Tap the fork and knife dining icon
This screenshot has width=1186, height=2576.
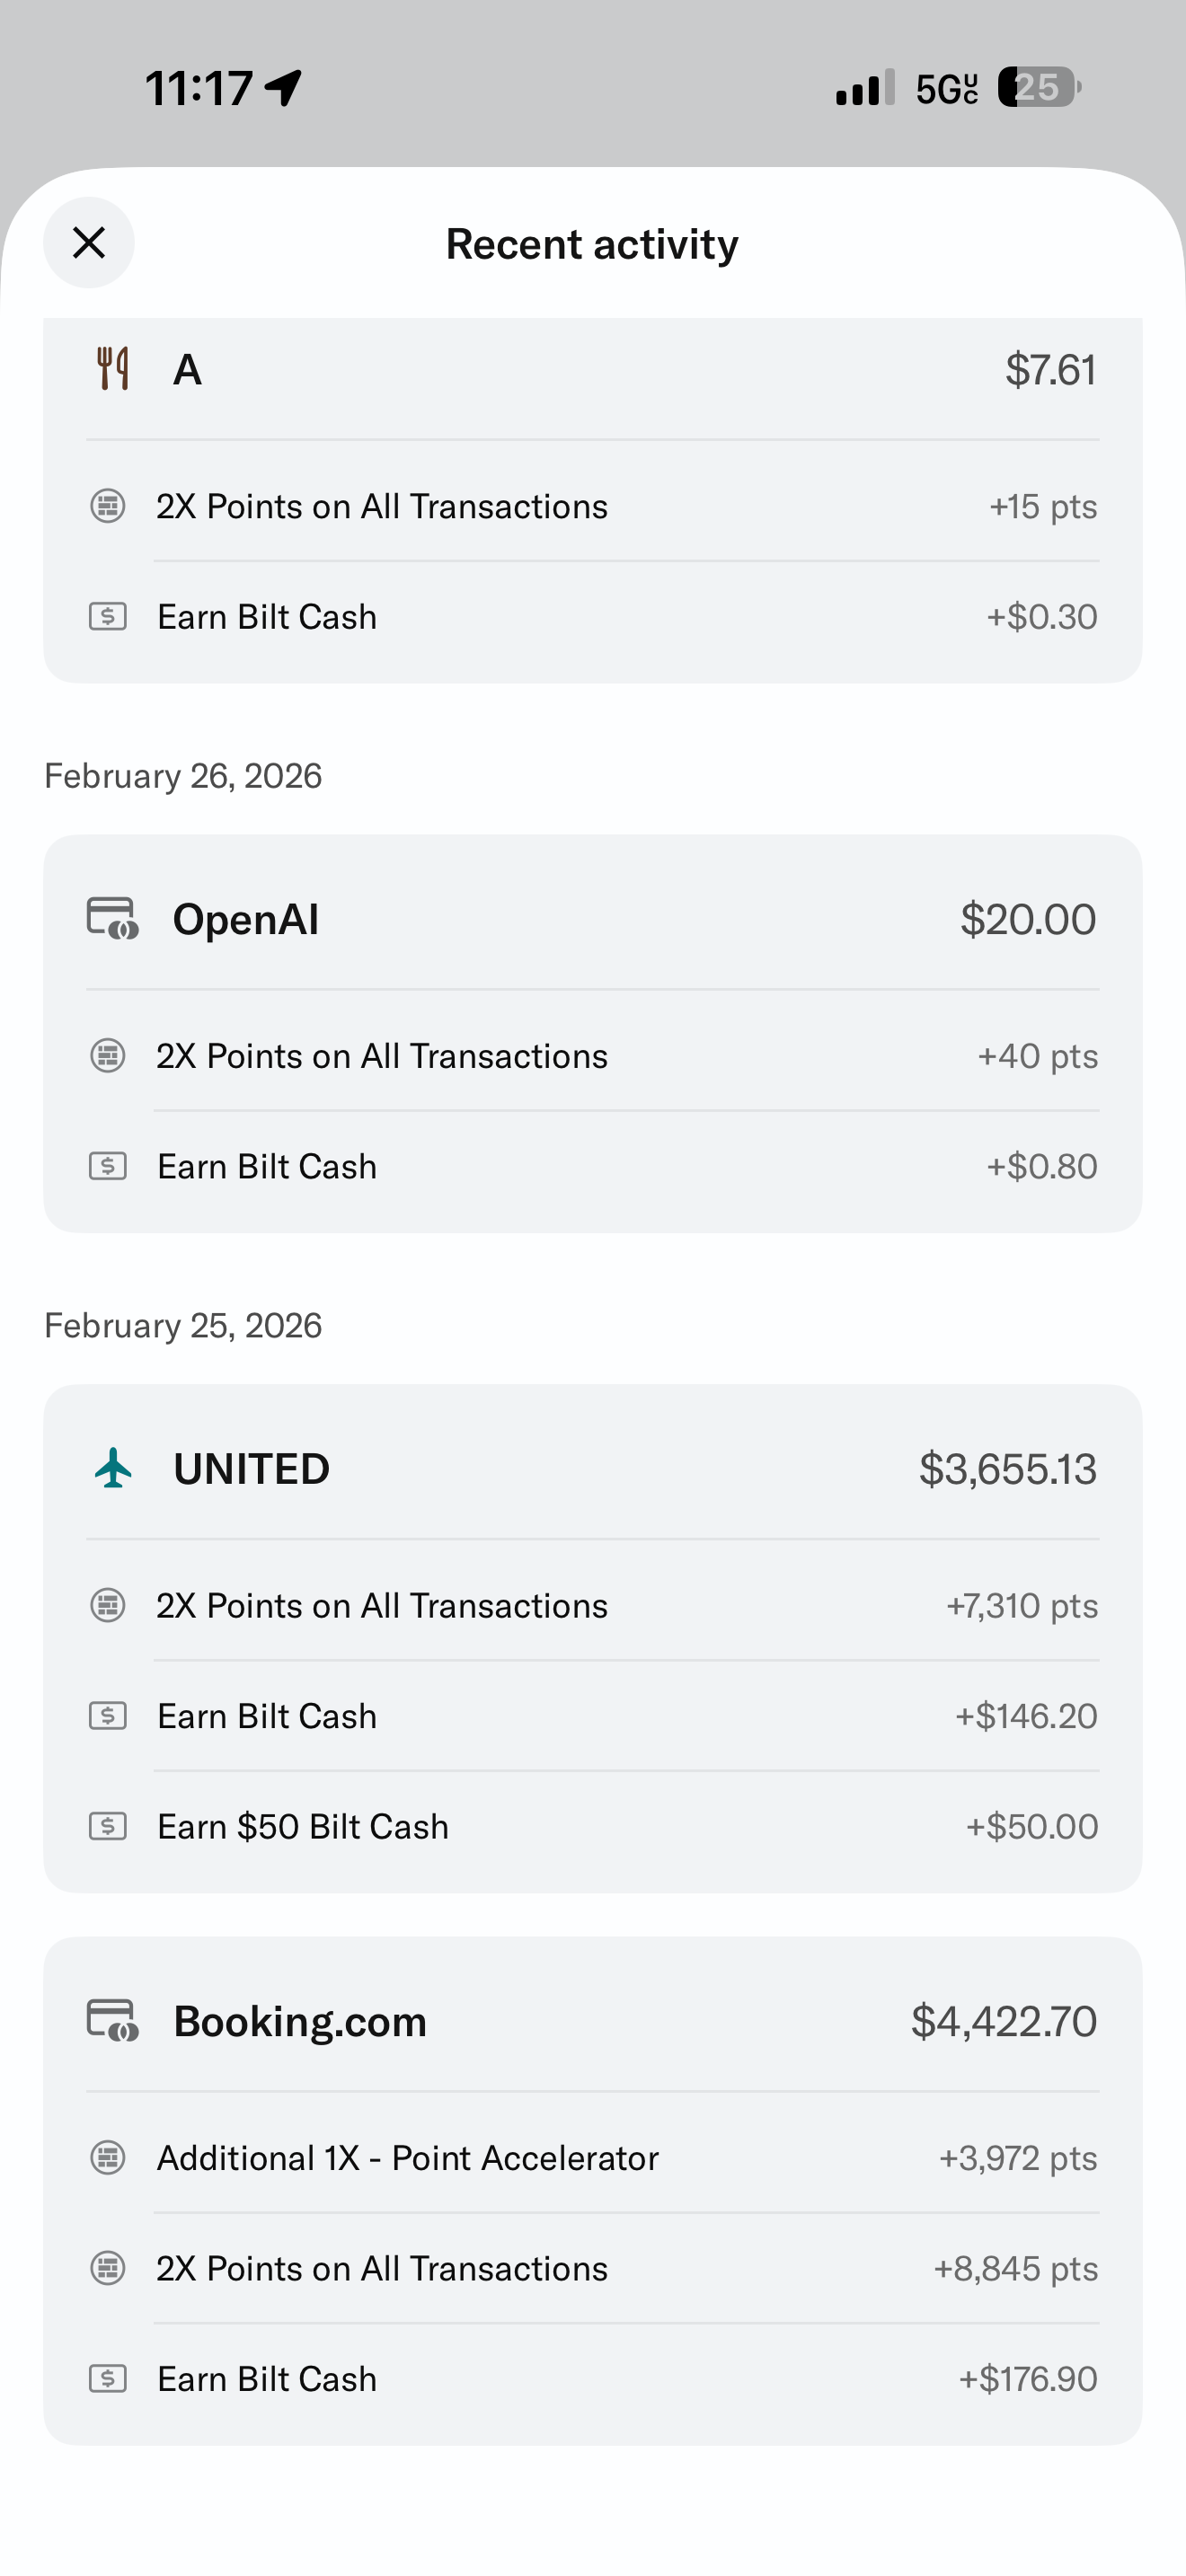[x=113, y=369]
